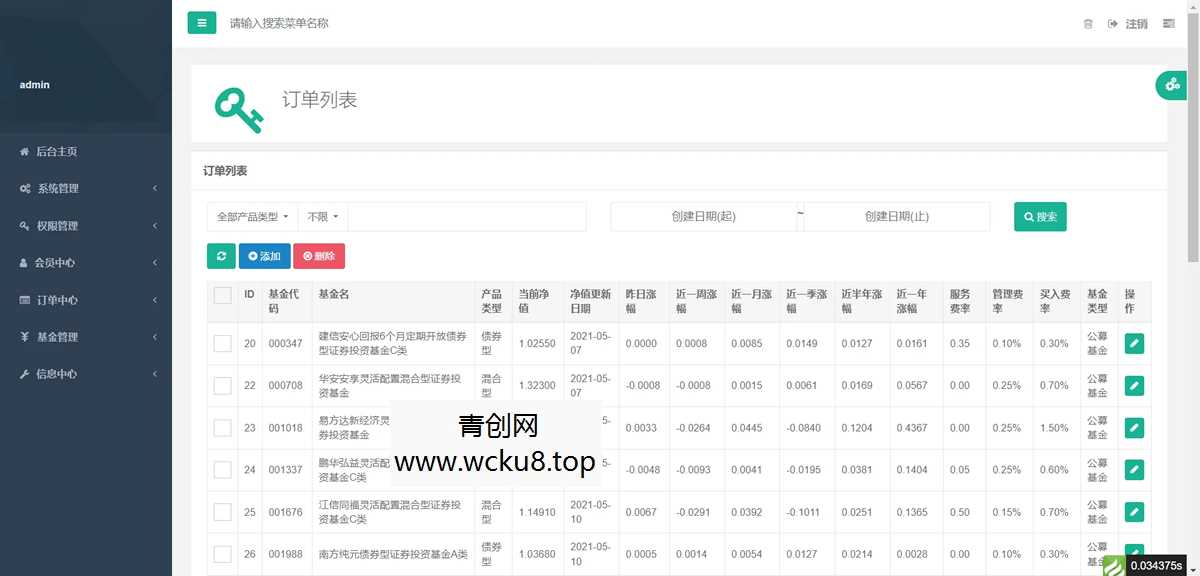Edit fund 000347 via green pencil icon
The height and width of the screenshot is (576, 1200).
point(1133,343)
